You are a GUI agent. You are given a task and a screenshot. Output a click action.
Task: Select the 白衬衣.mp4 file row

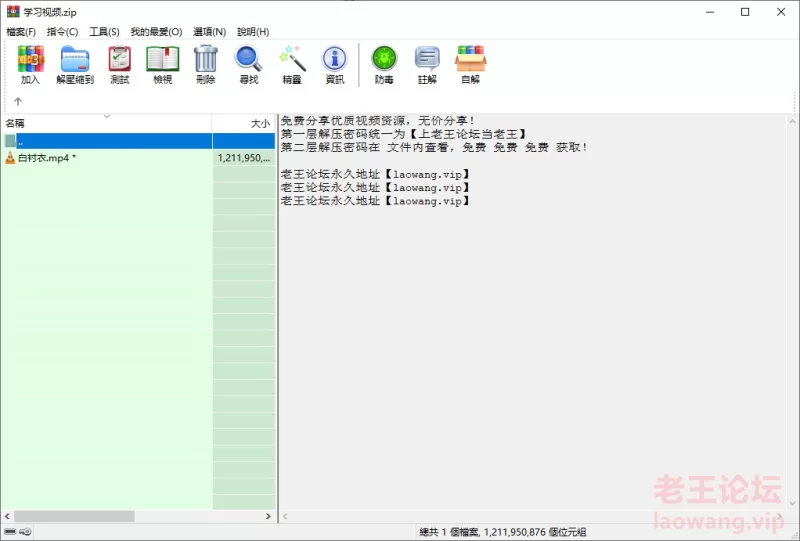tap(138, 158)
